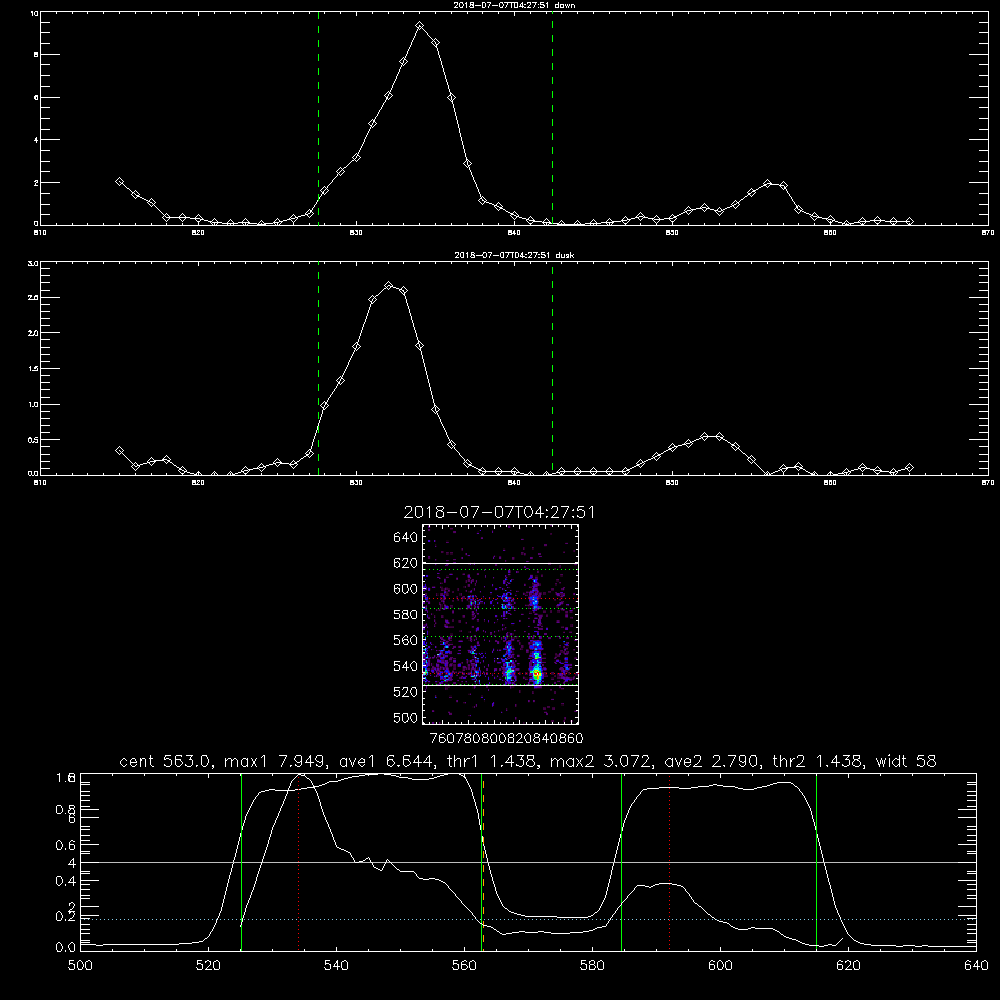Click the timestamp title above the spectral image
The image size is (1000, 1000).
click(499, 512)
